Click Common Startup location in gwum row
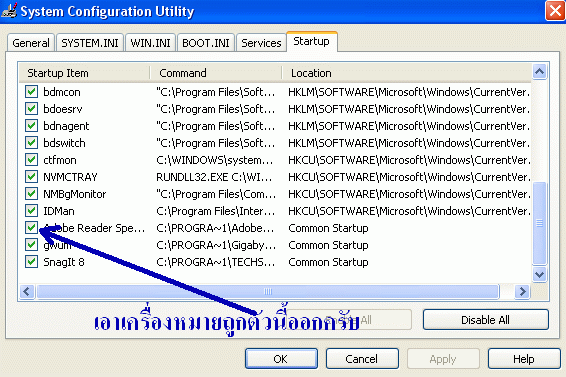This screenshot has width=566, height=377. click(x=328, y=245)
